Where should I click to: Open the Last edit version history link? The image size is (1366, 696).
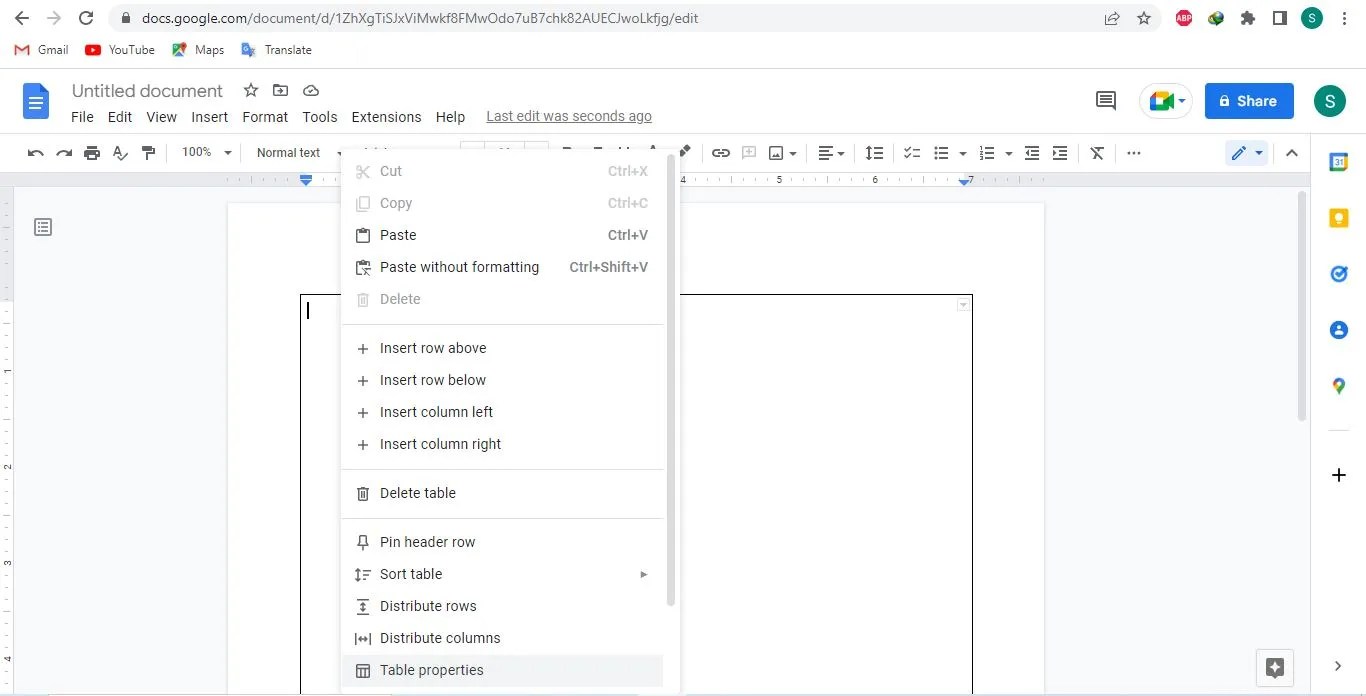click(568, 115)
